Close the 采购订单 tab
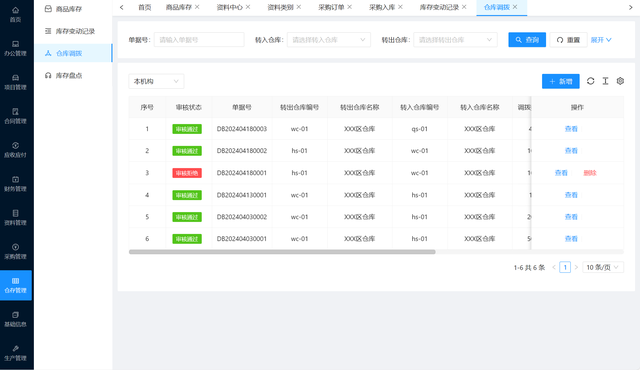Screen dimensions: 640x370 (349, 7)
